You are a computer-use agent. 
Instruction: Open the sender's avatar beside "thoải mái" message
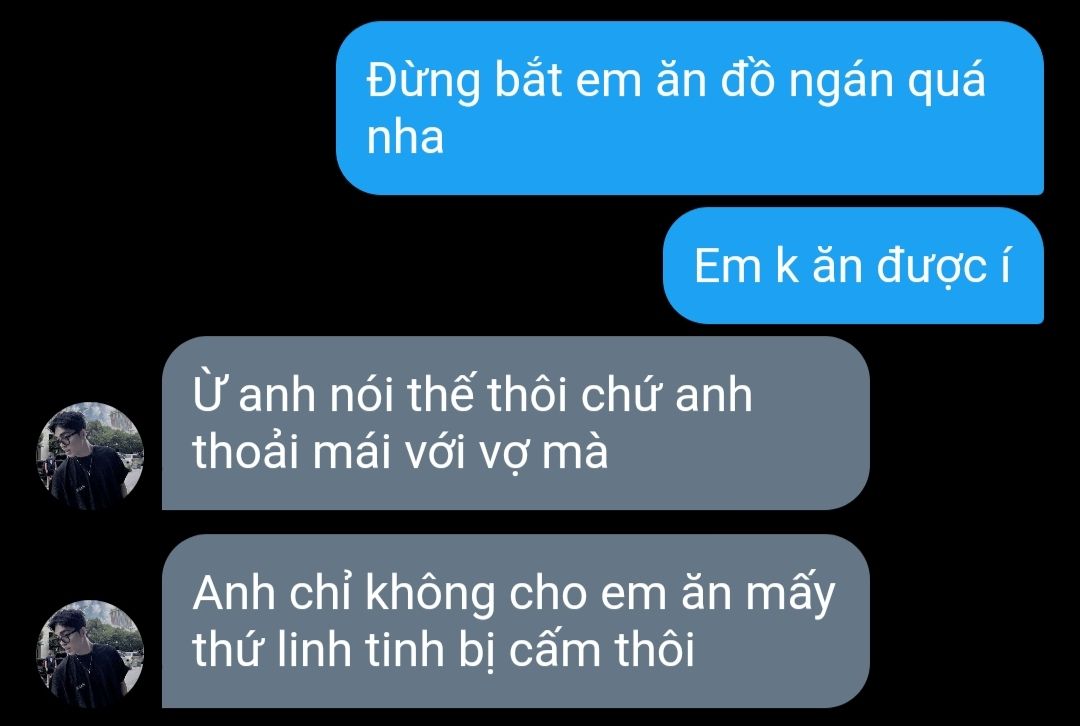(x=90, y=456)
